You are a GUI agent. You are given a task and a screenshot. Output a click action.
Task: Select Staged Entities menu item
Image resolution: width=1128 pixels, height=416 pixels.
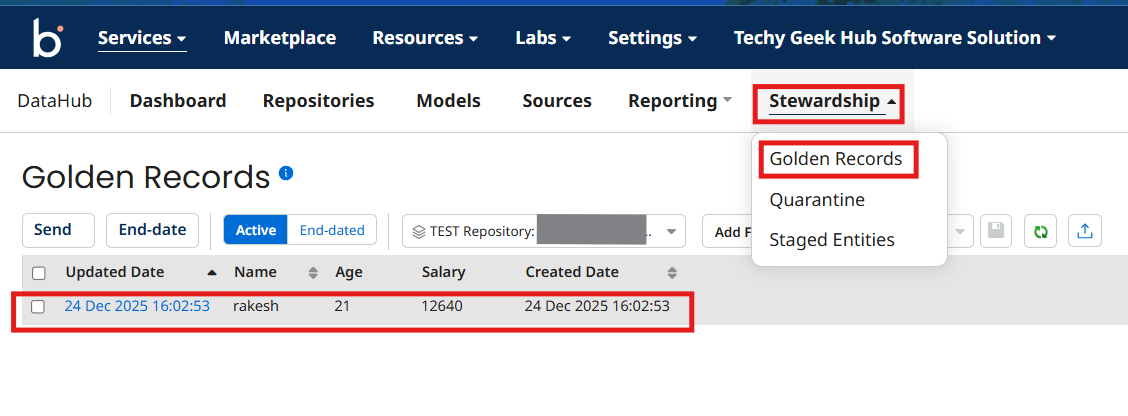click(832, 240)
